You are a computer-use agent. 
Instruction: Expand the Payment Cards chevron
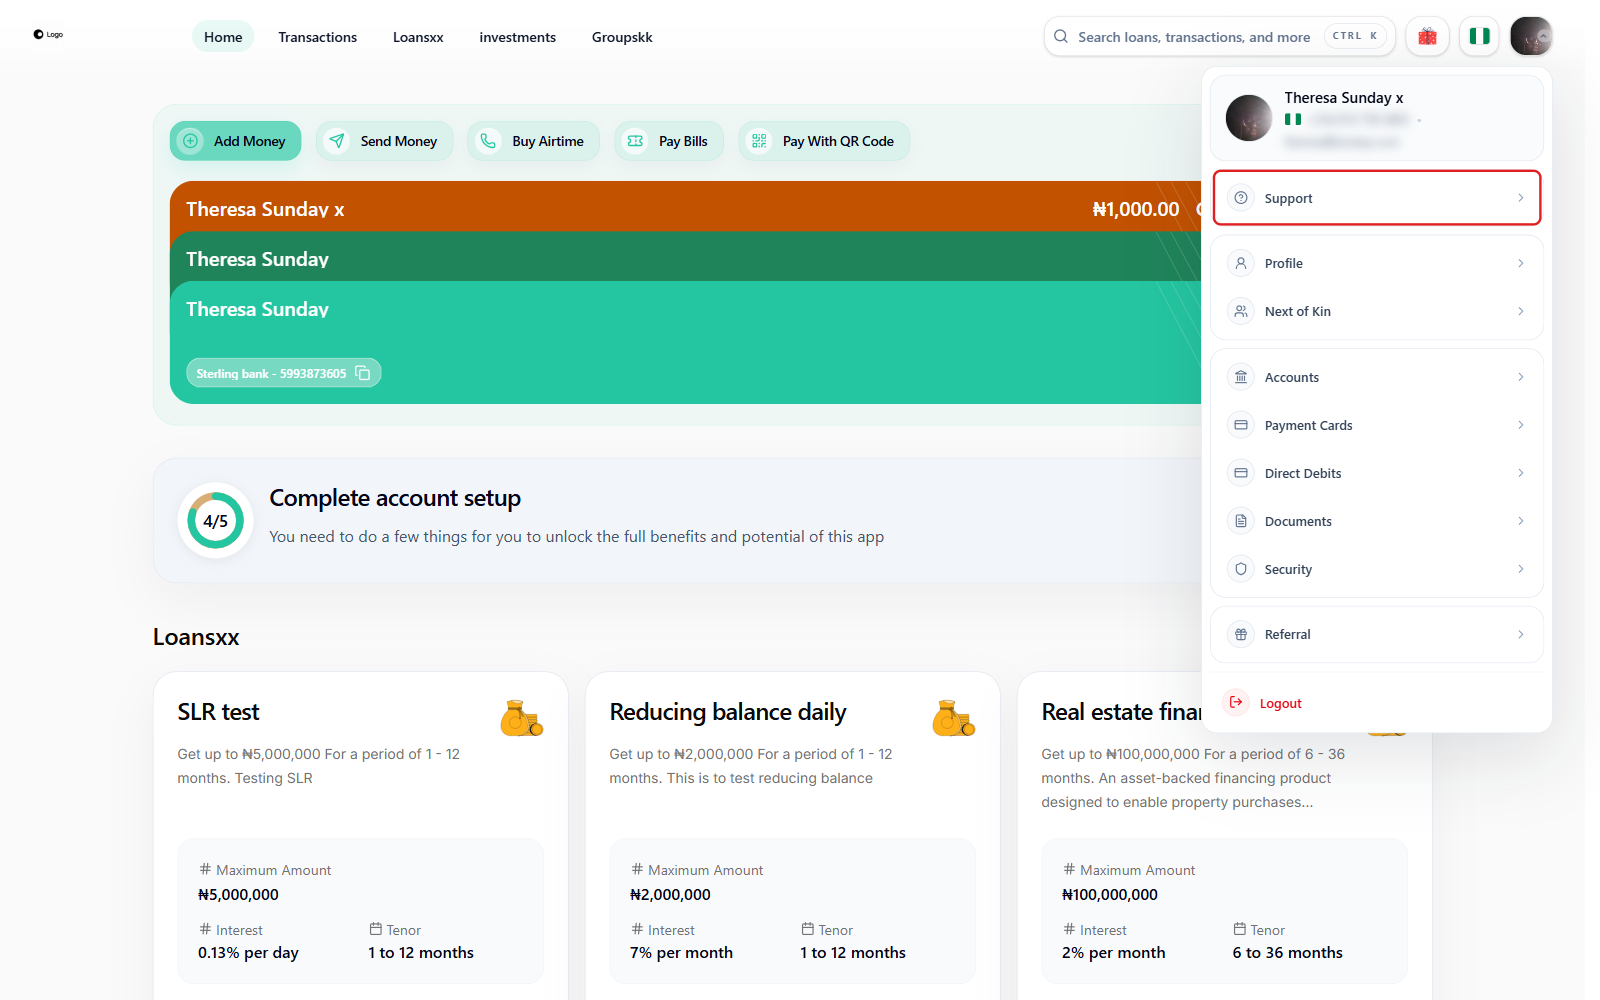1520,425
